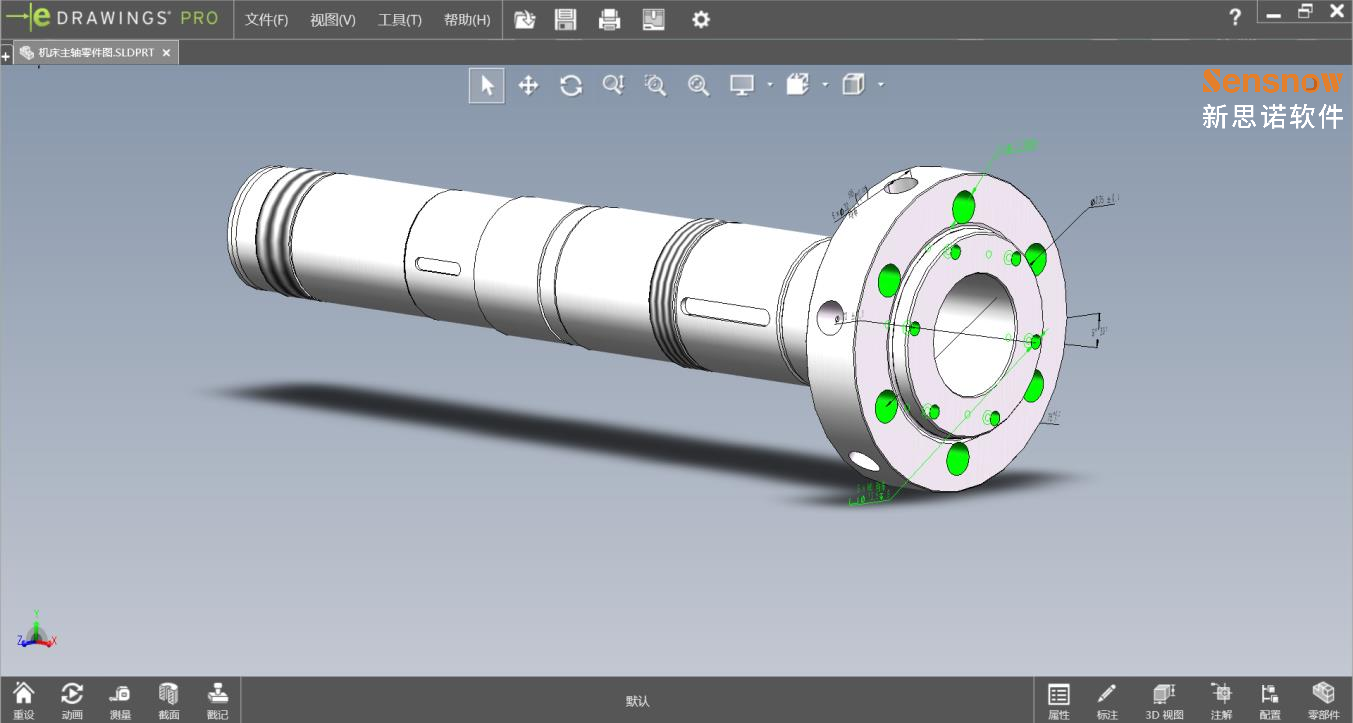The width and height of the screenshot is (1353, 723).
Task: Expand the display style cube dropdown
Action: (x=881, y=85)
